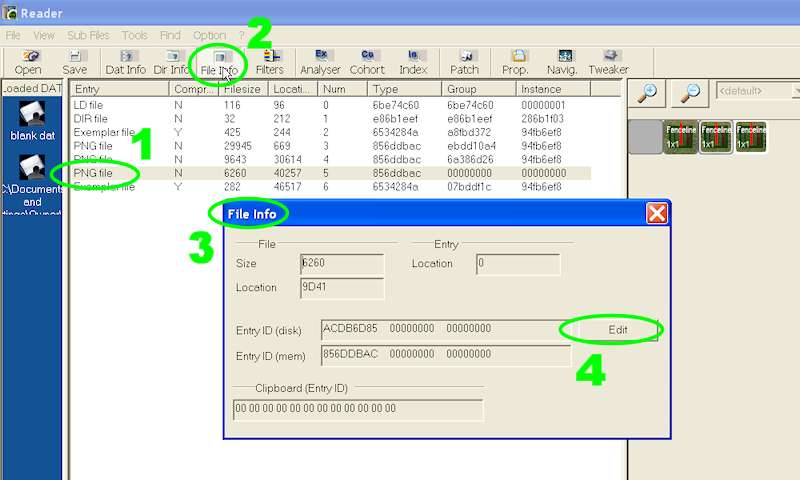Open the Option menu
Viewport: 800px width, 480px height.
click(209, 35)
